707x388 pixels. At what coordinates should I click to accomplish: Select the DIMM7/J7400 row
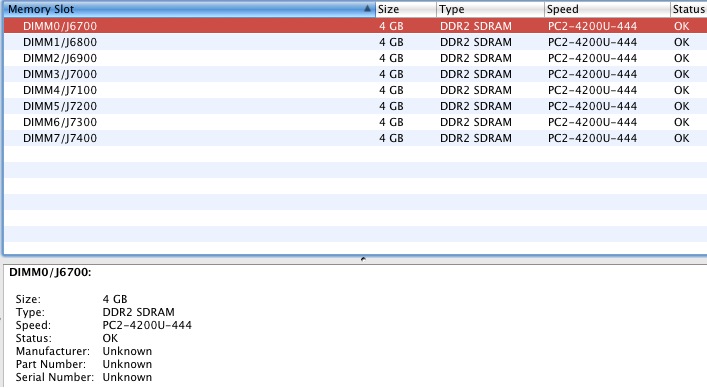(355, 138)
